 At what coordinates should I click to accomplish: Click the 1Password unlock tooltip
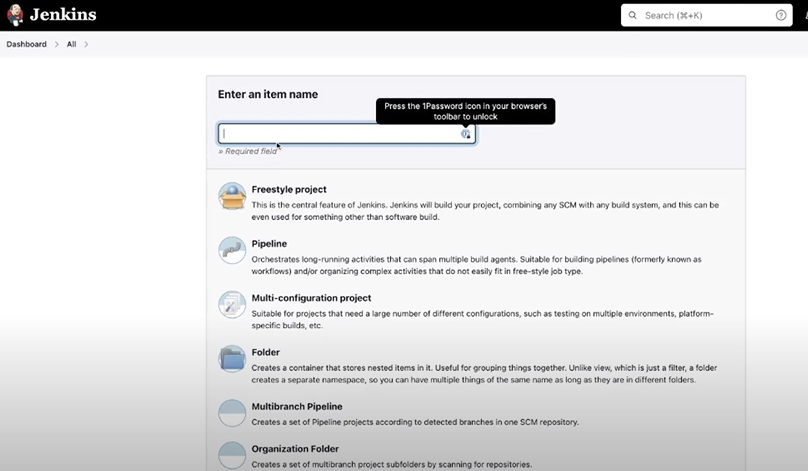tap(465, 111)
